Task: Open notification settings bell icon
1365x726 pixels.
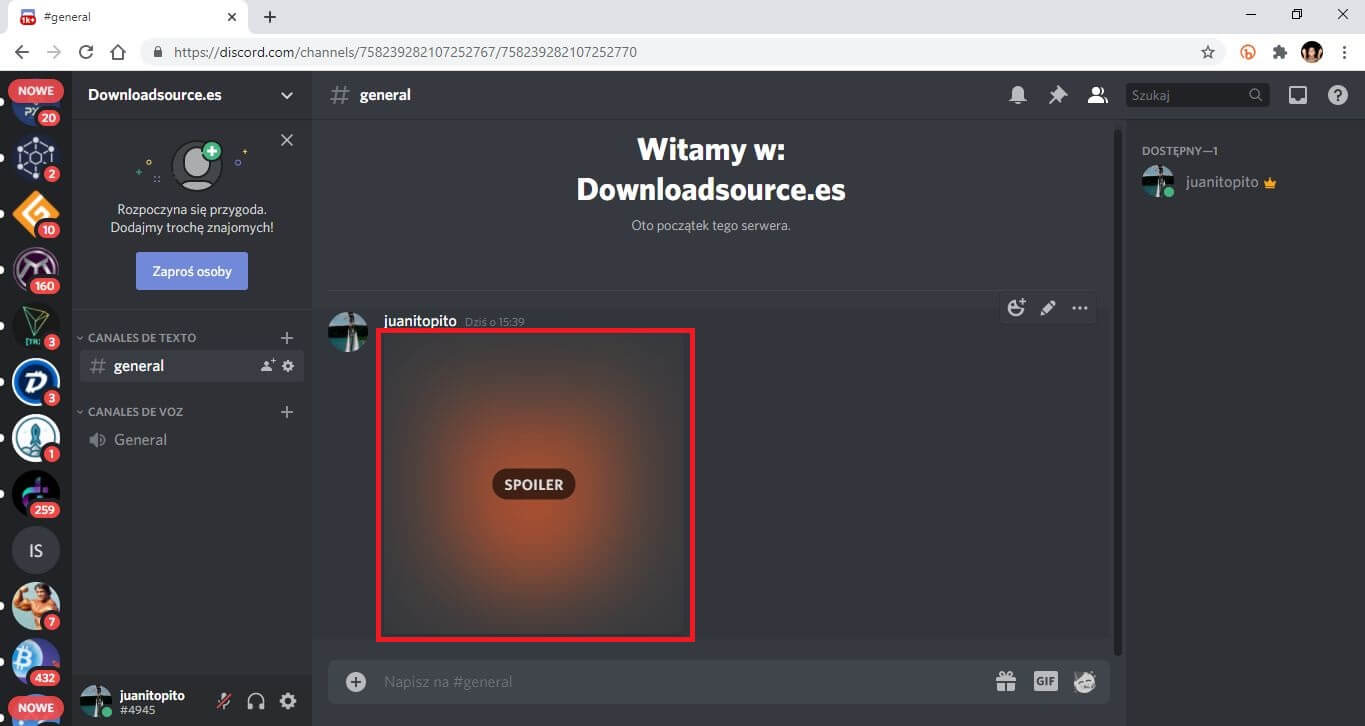Action: coord(1018,95)
